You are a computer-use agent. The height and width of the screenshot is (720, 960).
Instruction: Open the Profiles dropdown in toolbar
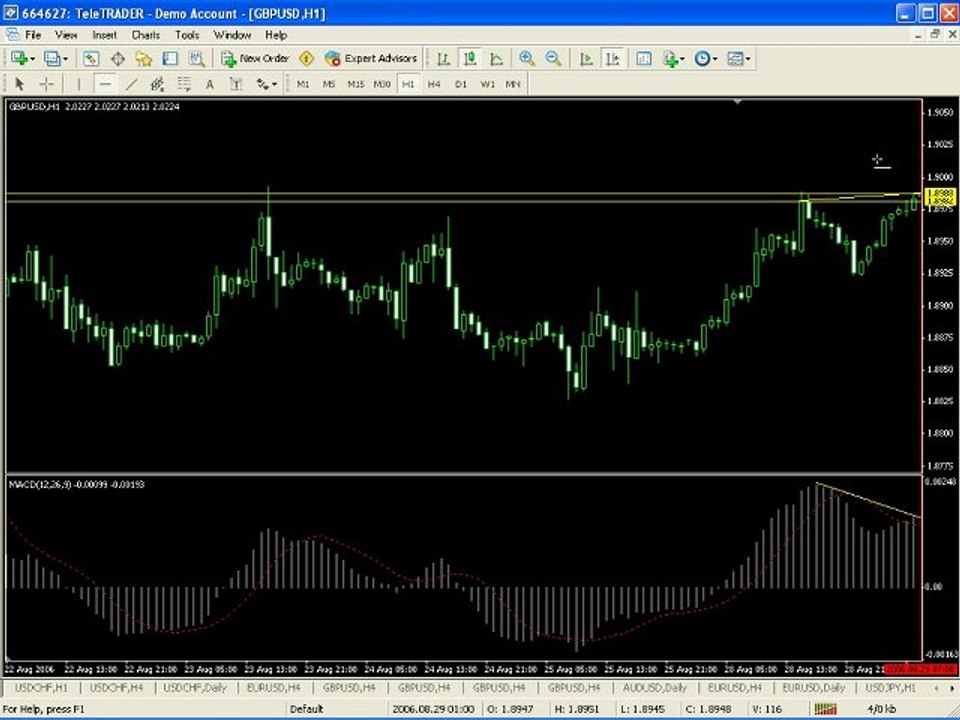(56, 59)
